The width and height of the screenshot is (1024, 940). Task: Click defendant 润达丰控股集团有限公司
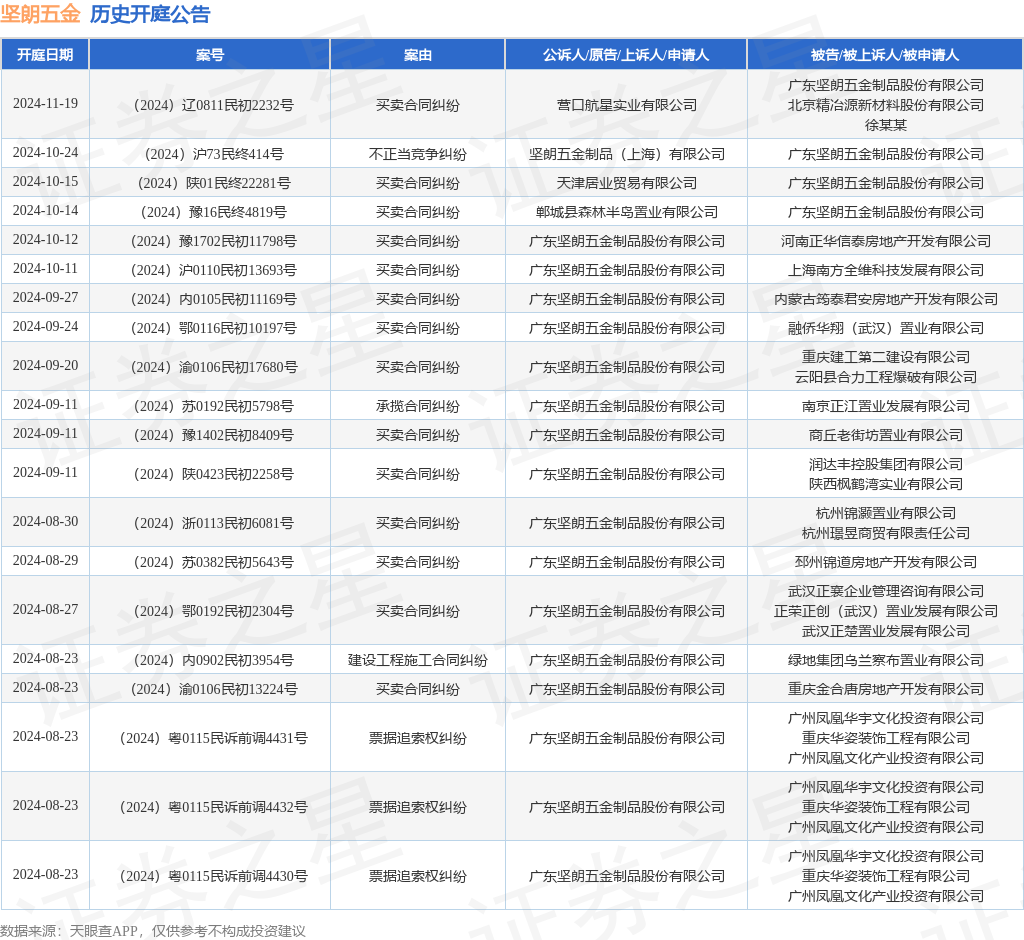(x=886, y=464)
